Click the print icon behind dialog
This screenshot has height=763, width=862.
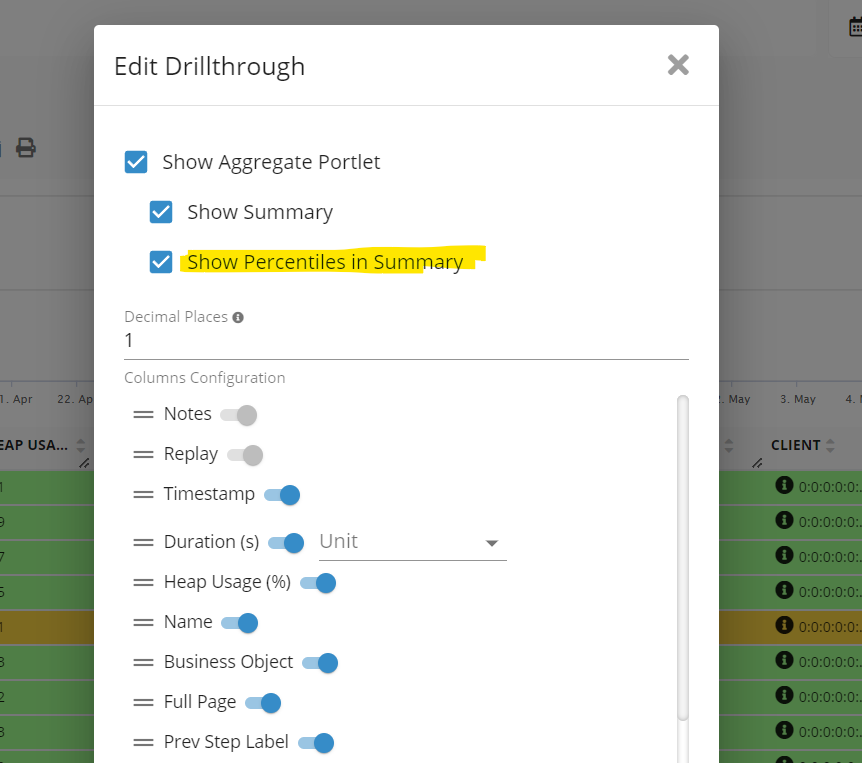(26, 148)
